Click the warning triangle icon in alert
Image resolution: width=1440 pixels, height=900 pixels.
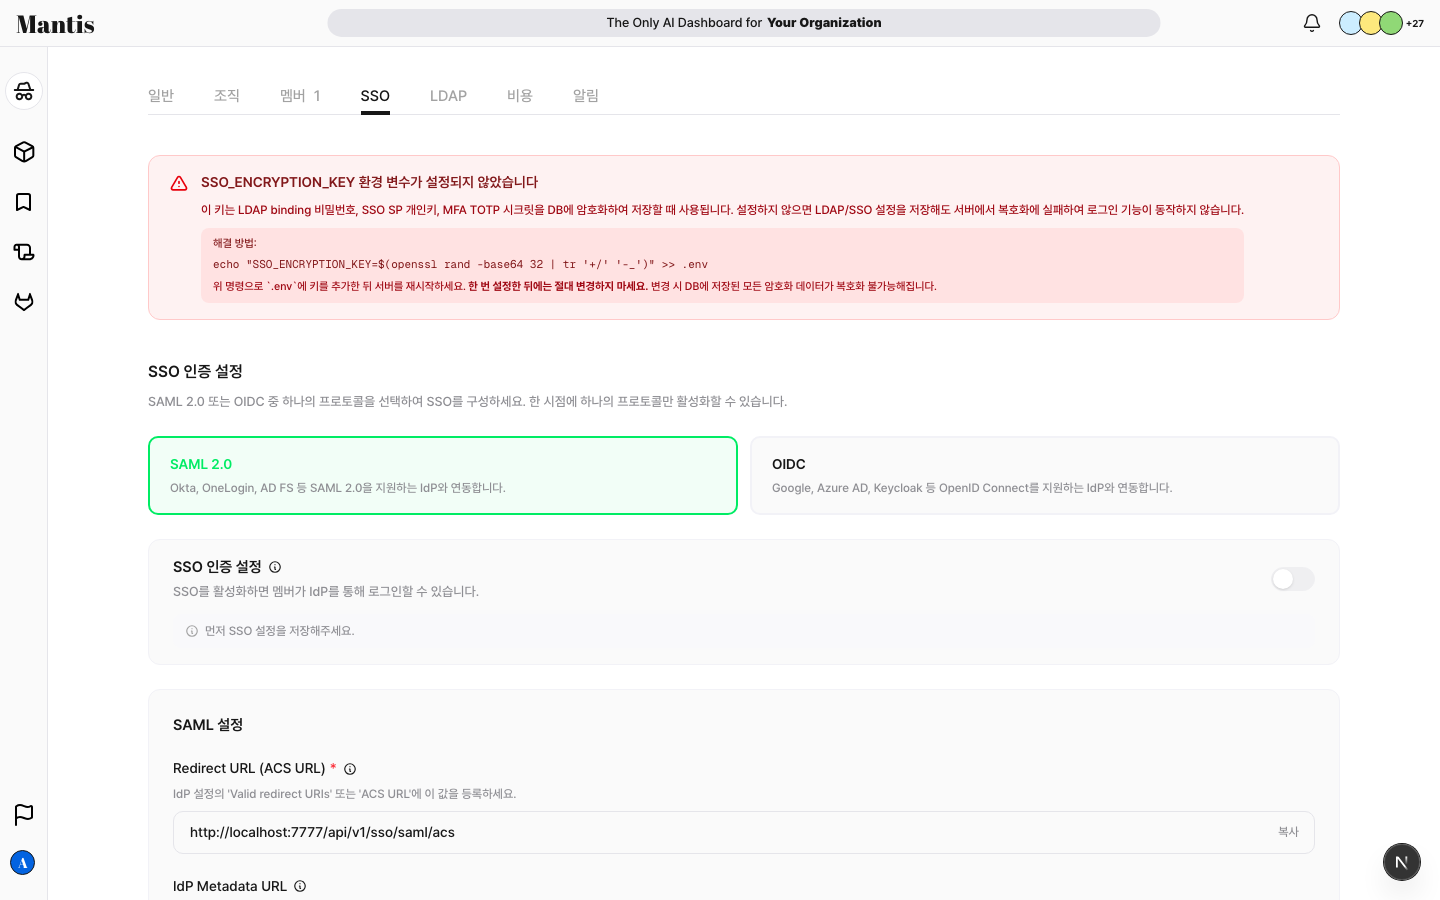point(179,183)
